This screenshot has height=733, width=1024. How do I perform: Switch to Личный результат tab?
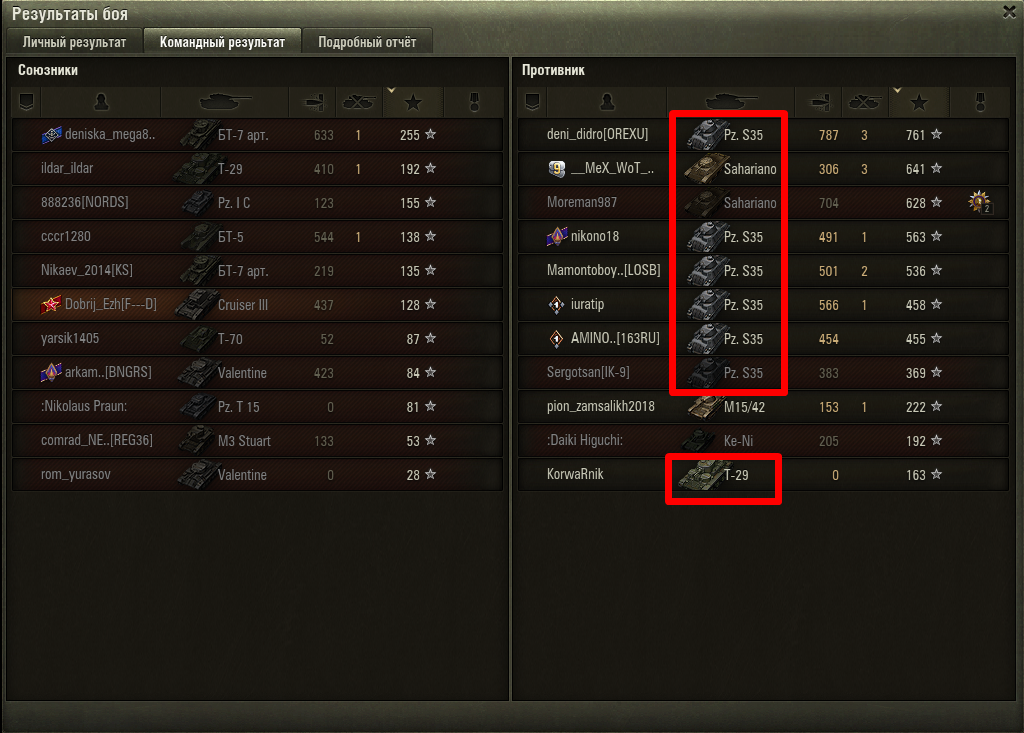74,42
